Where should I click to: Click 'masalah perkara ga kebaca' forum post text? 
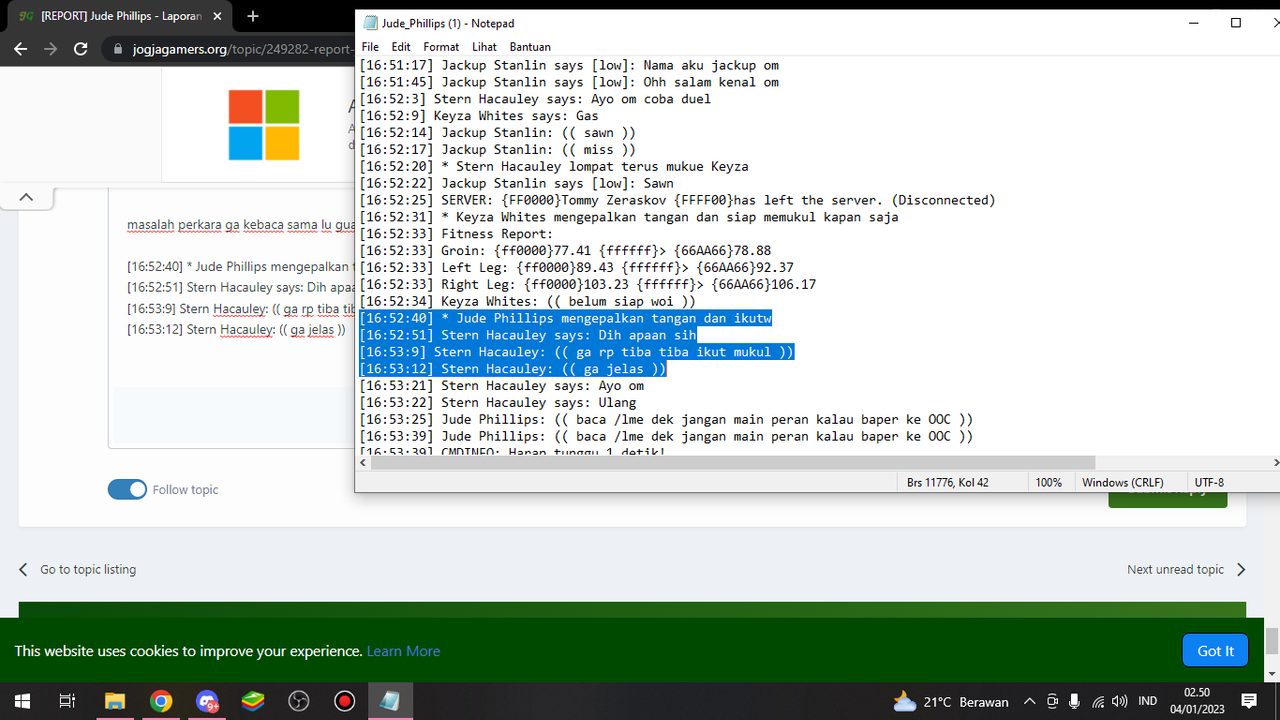(240, 224)
